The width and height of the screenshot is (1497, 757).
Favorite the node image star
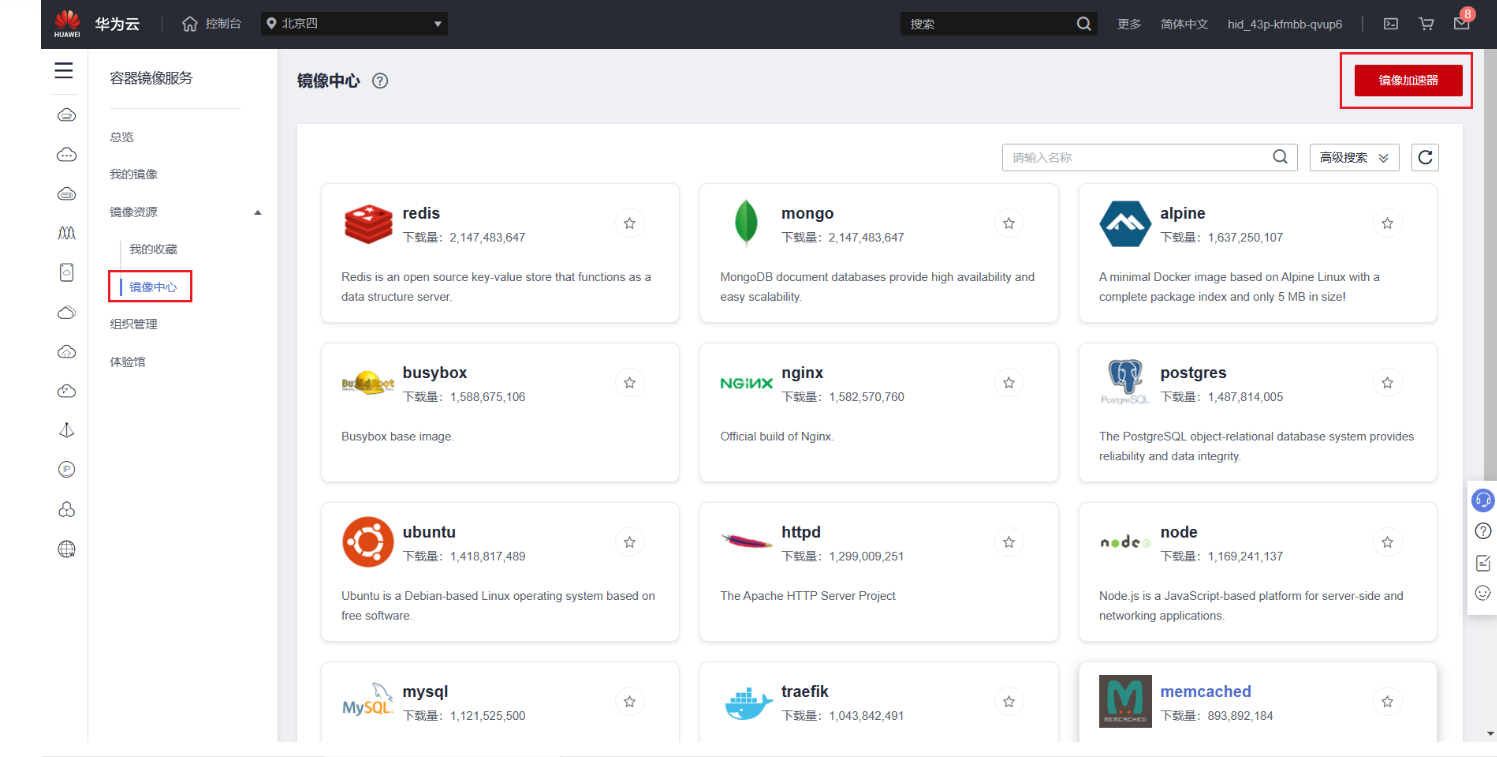pyautogui.click(x=1387, y=542)
